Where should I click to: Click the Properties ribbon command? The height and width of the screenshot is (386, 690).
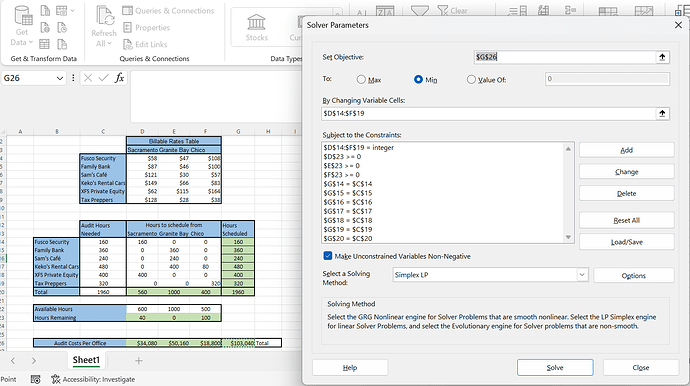pyautogui.click(x=147, y=28)
